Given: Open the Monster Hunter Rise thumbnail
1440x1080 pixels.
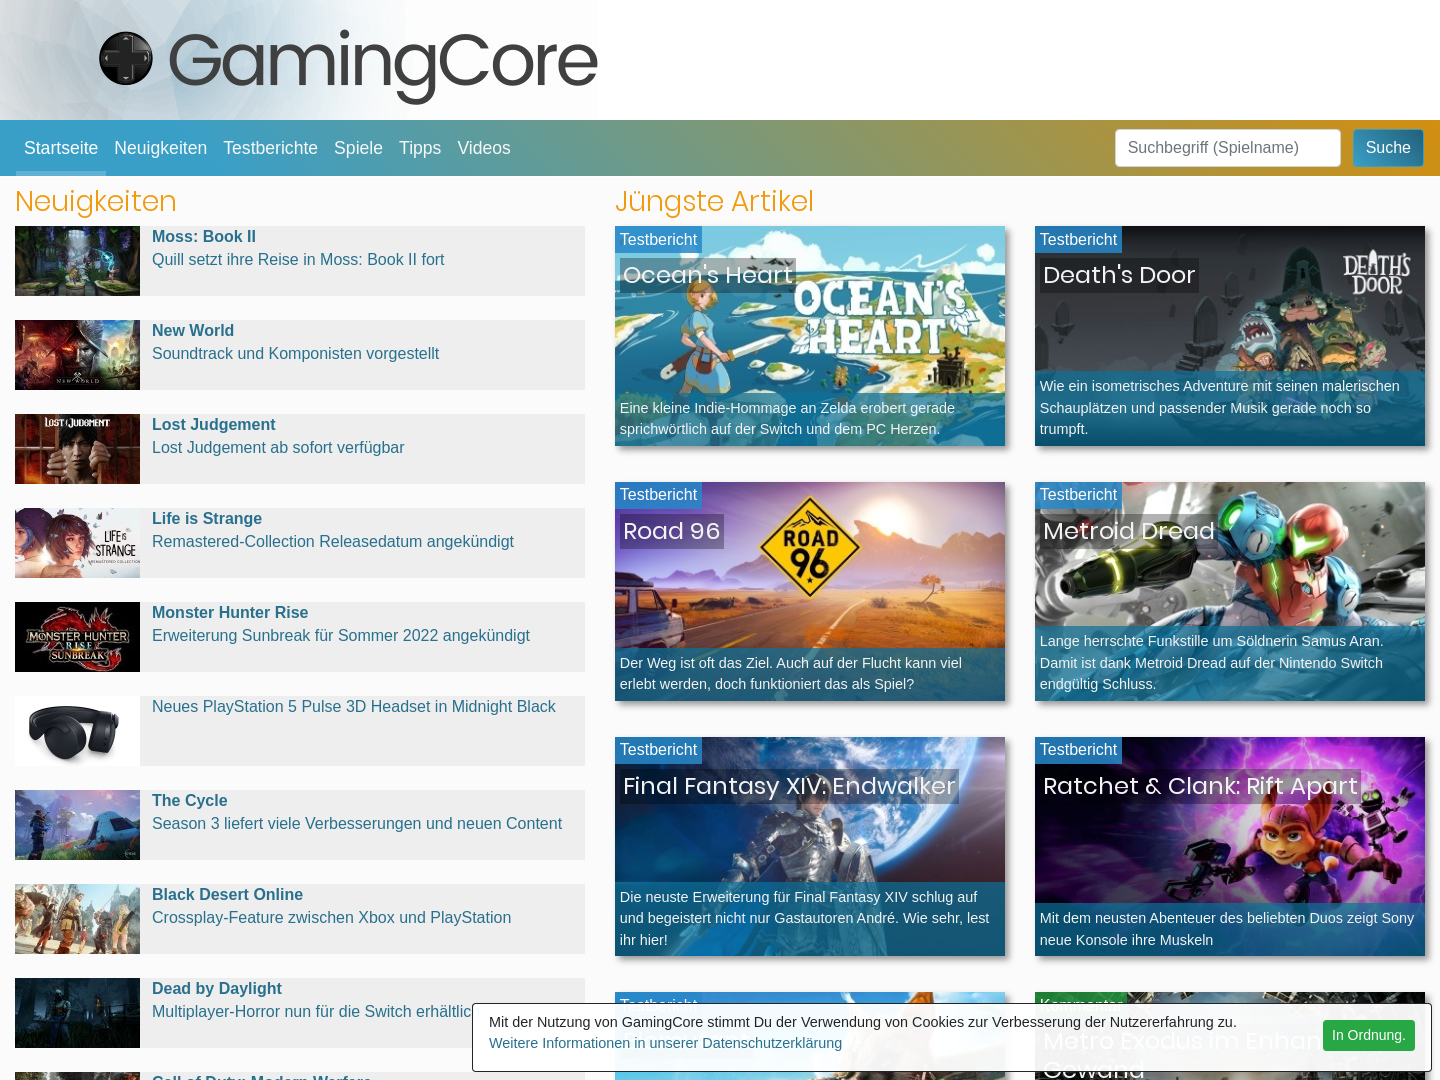Looking at the screenshot, I should pyautogui.click(x=77, y=637).
